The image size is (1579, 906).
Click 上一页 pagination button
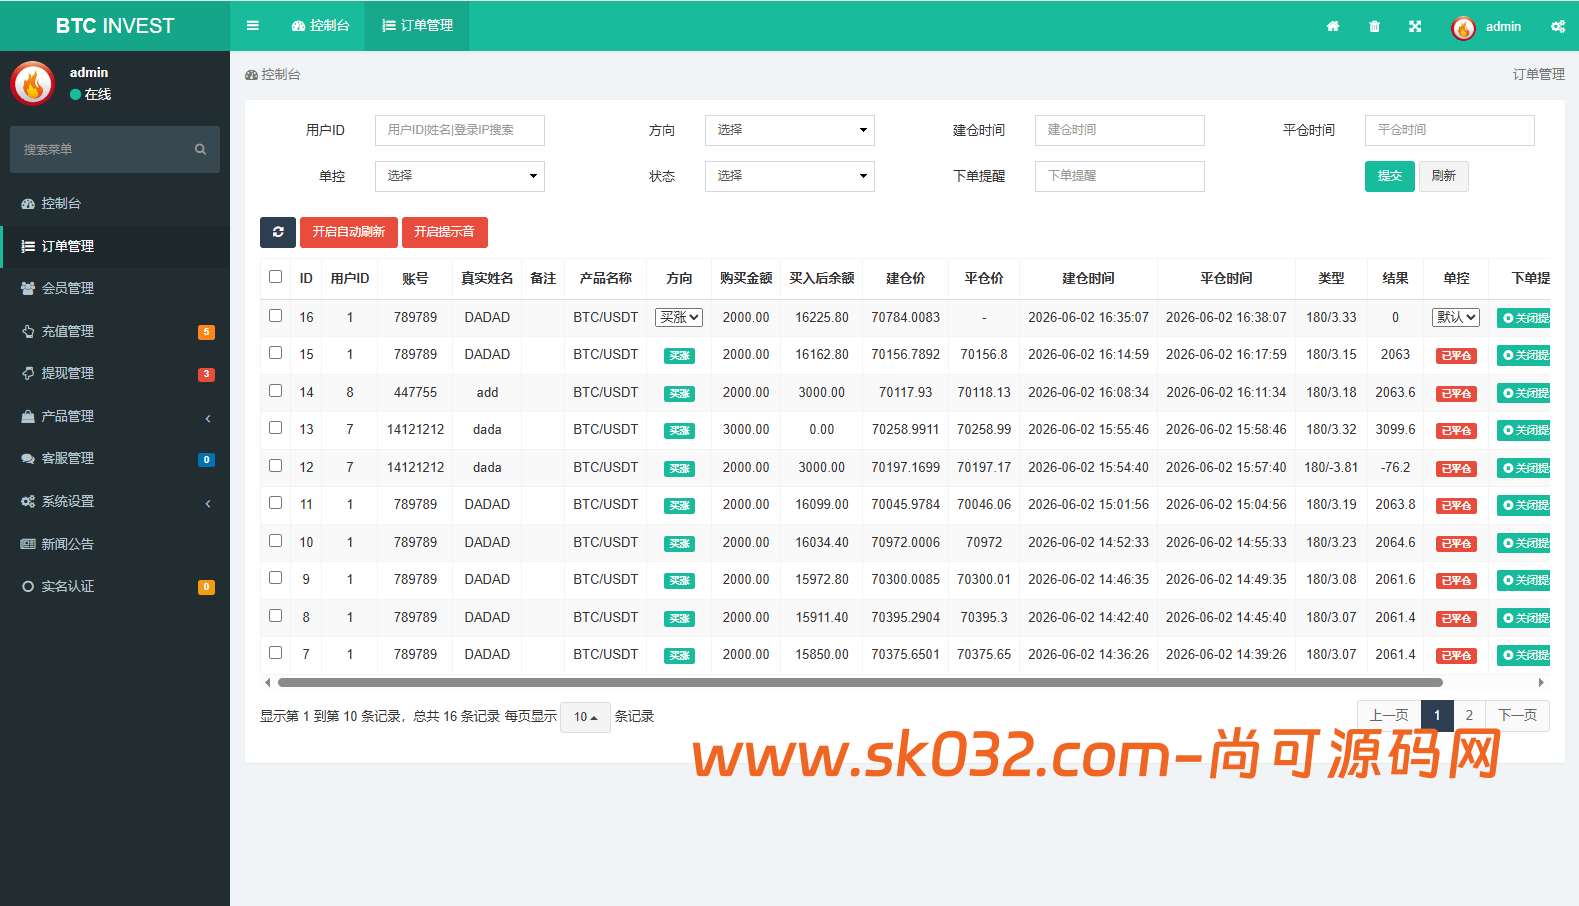pos(1389,716)
